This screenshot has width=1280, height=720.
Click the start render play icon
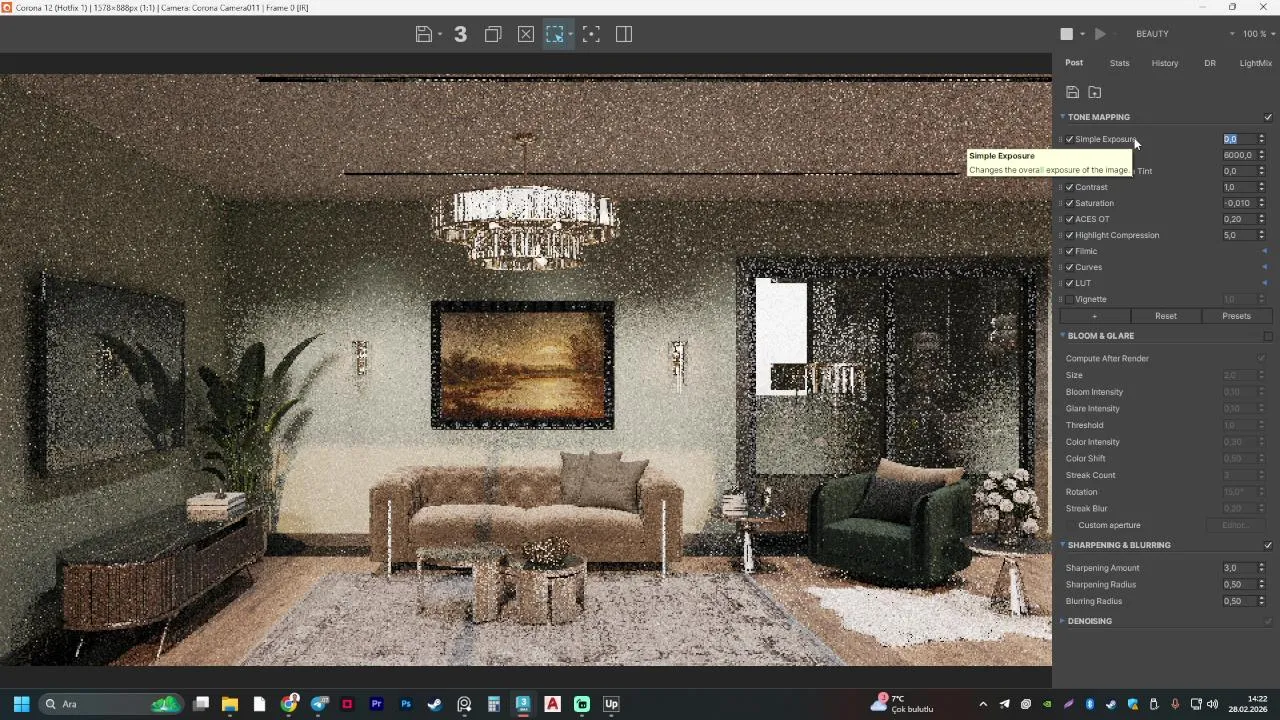(x=1100, y=34)
